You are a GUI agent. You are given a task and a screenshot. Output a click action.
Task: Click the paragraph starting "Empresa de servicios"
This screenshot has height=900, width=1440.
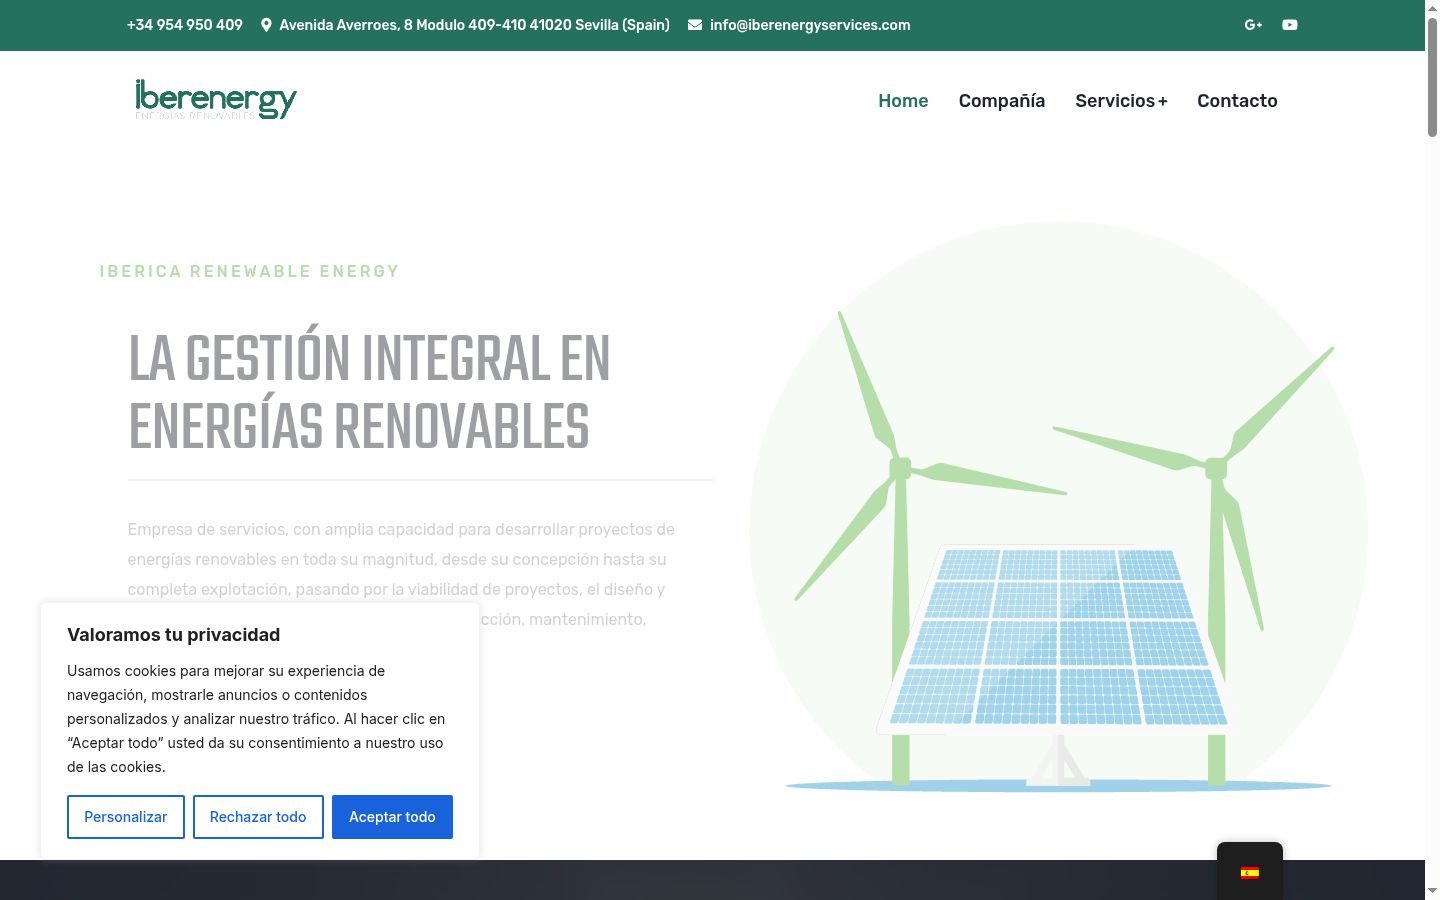point(401,574)
